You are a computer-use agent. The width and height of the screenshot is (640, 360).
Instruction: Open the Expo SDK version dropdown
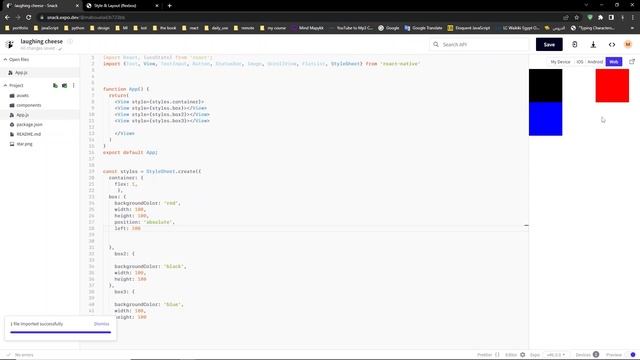coord(556,355)
